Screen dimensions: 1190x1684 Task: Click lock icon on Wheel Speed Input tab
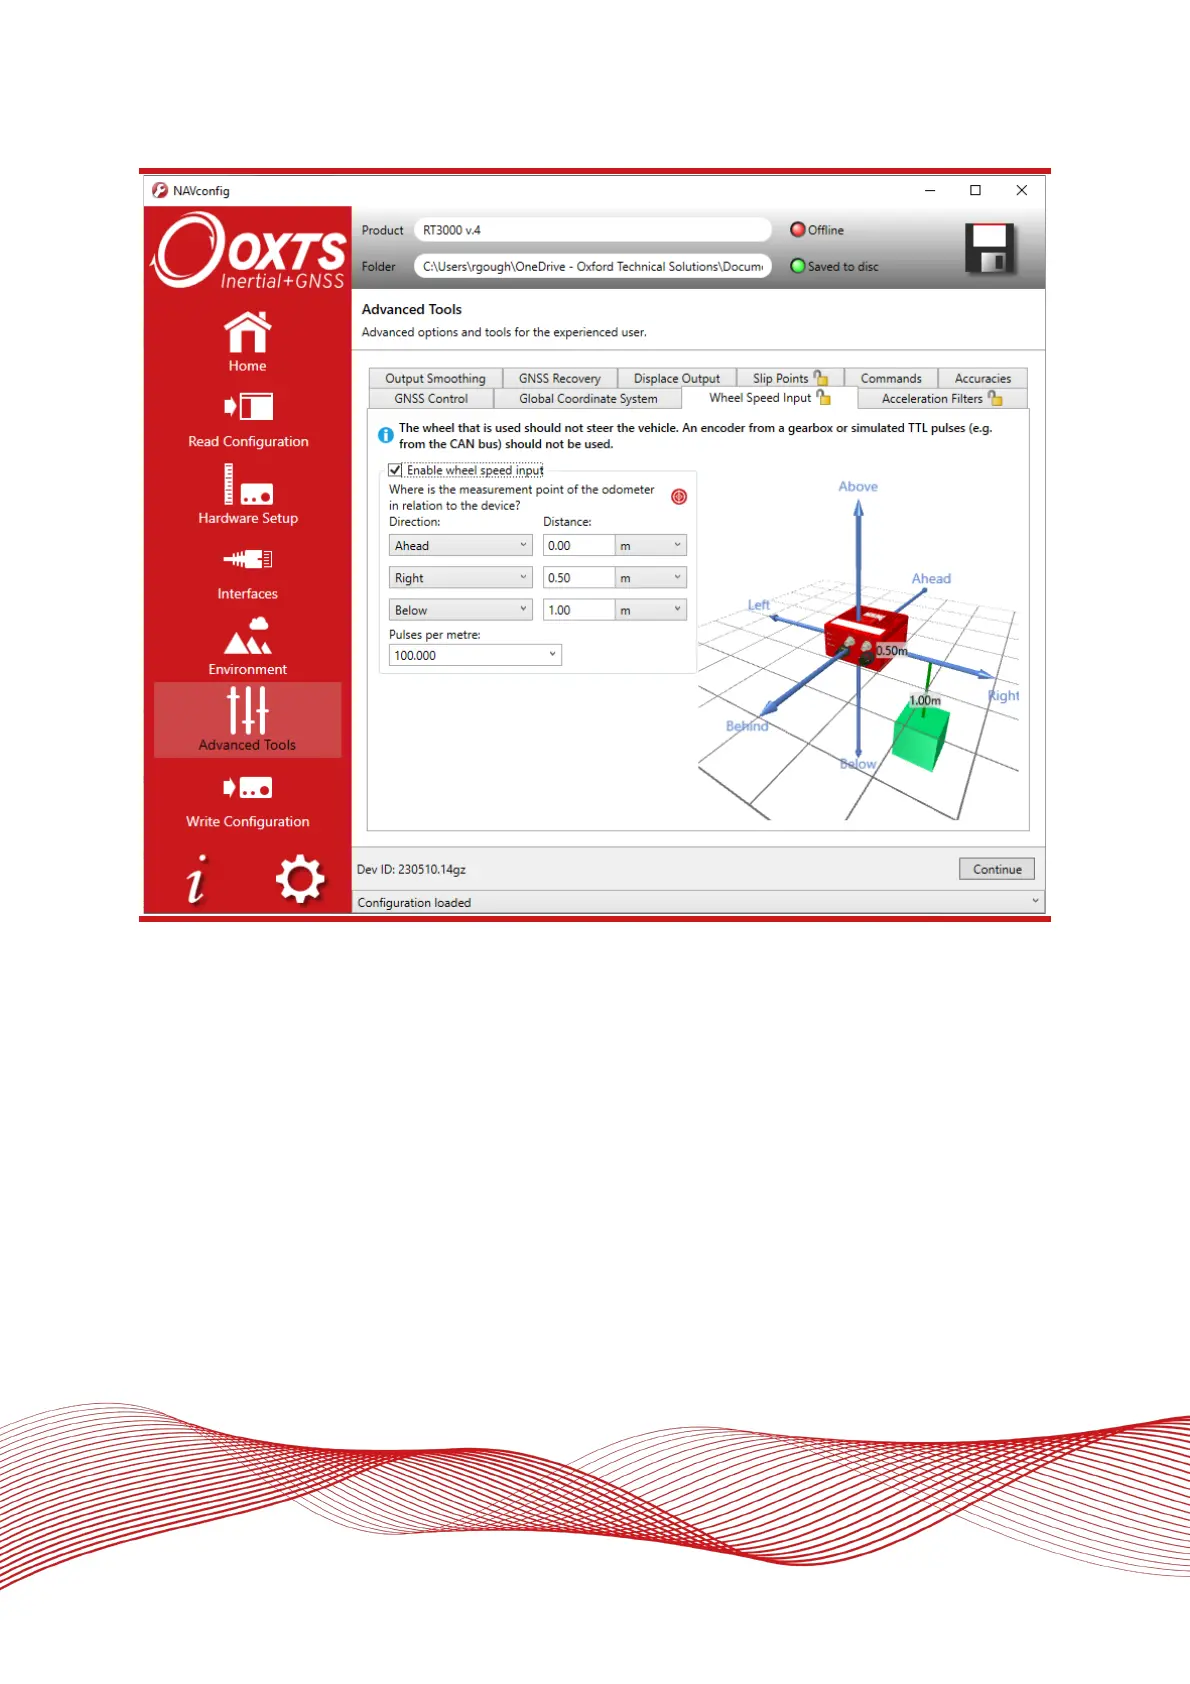tap(824, 397)
